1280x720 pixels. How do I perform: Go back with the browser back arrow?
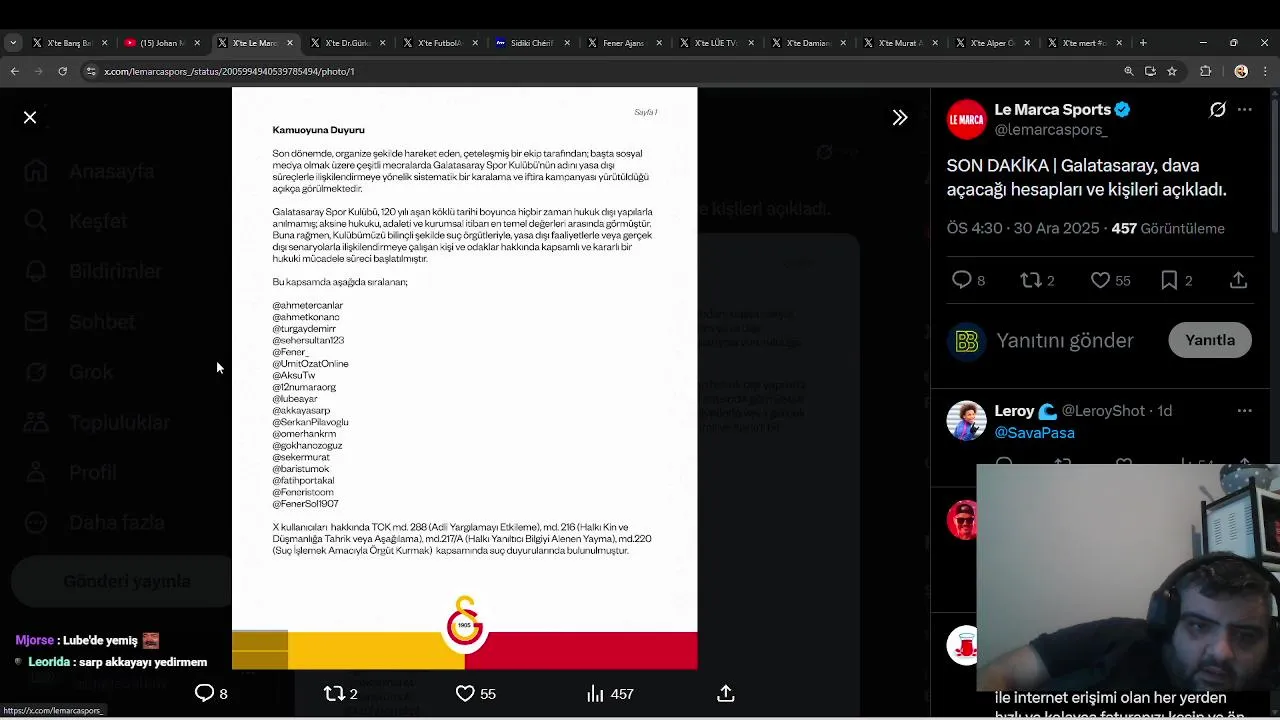point(14,71)
